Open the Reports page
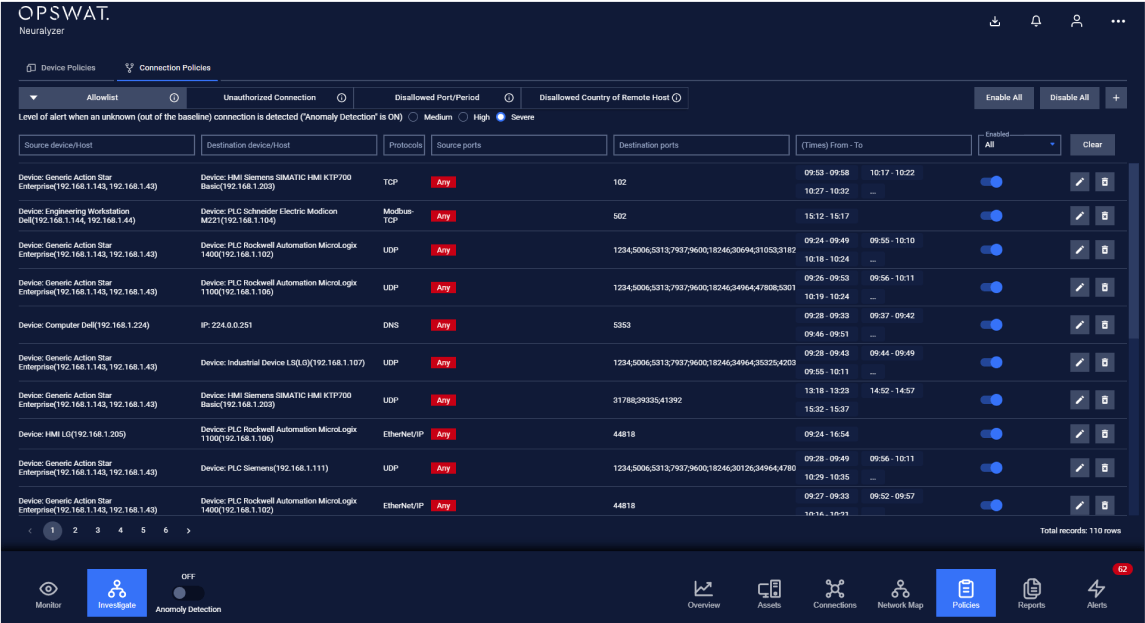 tap(1031, 594)
